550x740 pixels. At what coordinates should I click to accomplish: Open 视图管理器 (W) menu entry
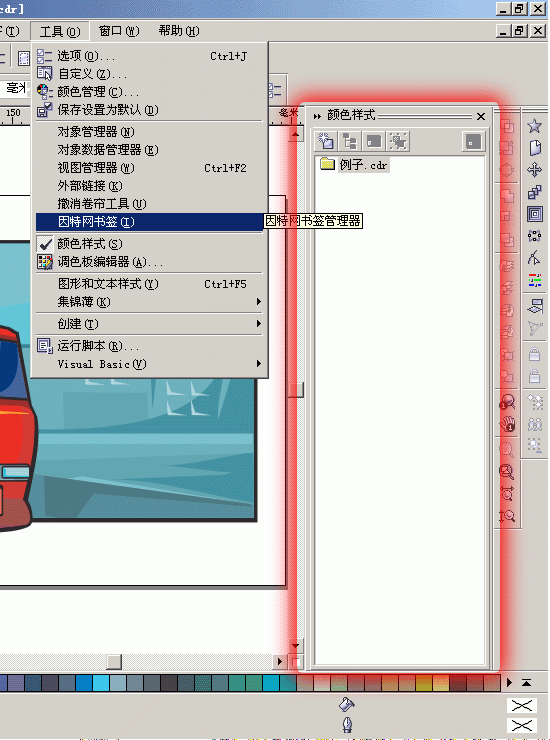(x=149, y=168)
